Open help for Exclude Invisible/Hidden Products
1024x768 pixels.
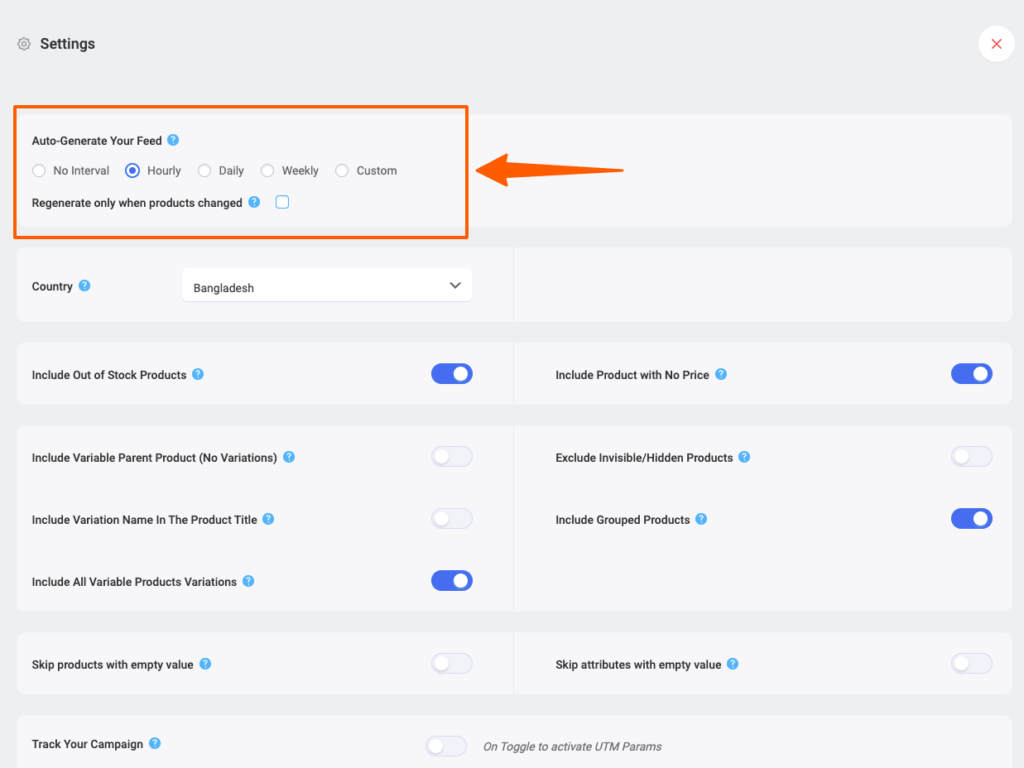pyautogui.click(x=744, y=456)
